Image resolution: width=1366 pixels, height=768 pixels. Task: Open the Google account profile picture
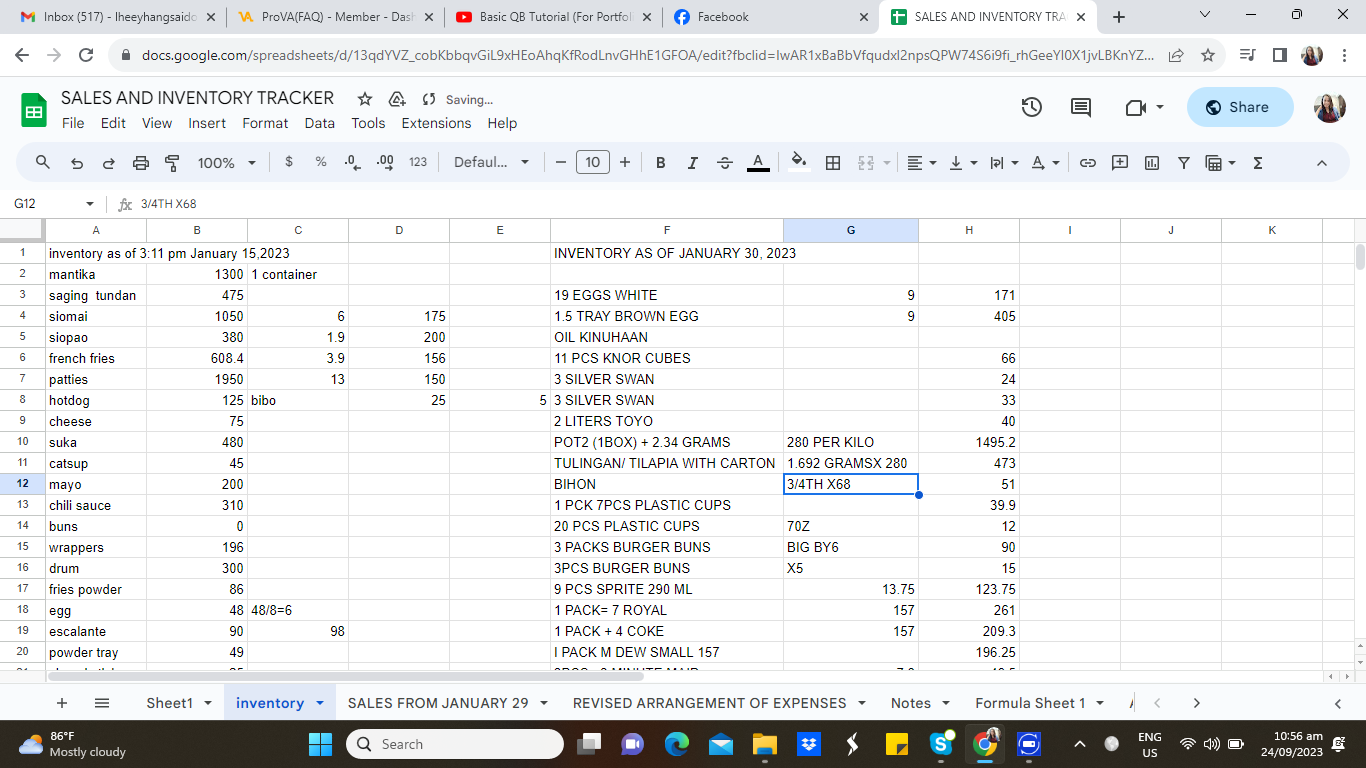click(x=1330, y=107)
